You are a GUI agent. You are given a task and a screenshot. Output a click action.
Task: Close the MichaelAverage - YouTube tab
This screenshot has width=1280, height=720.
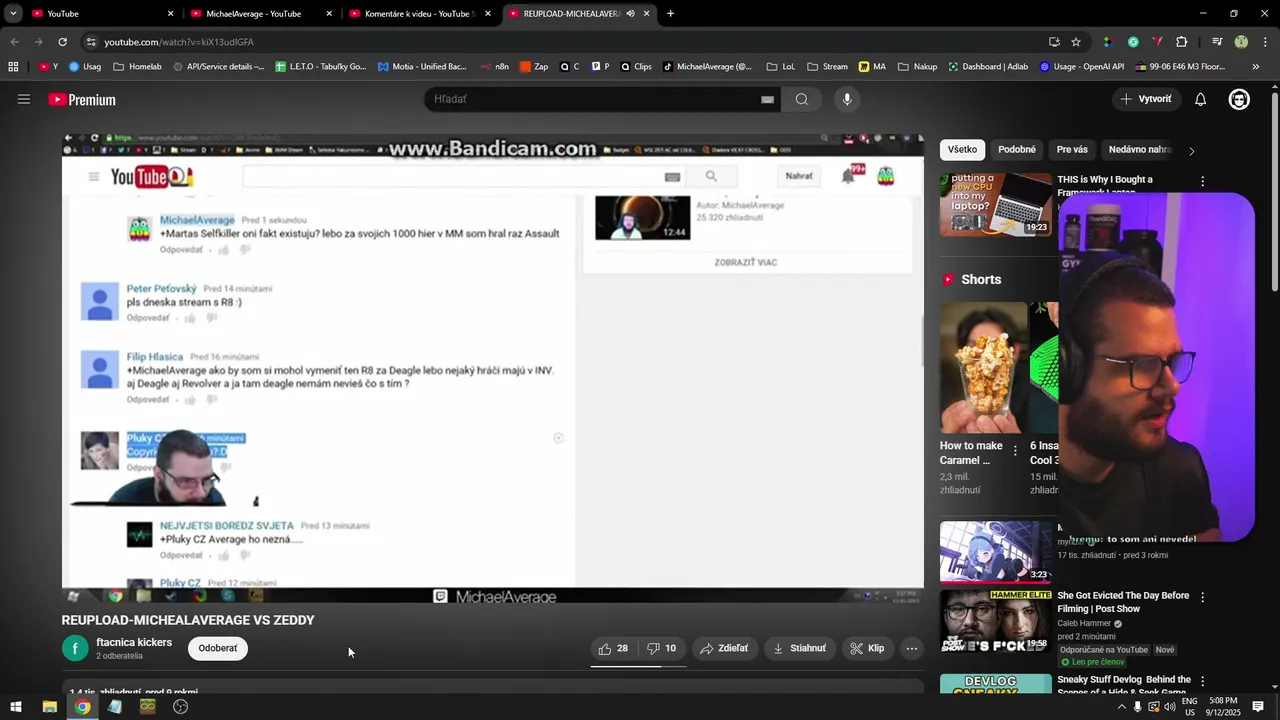point(329,14)
